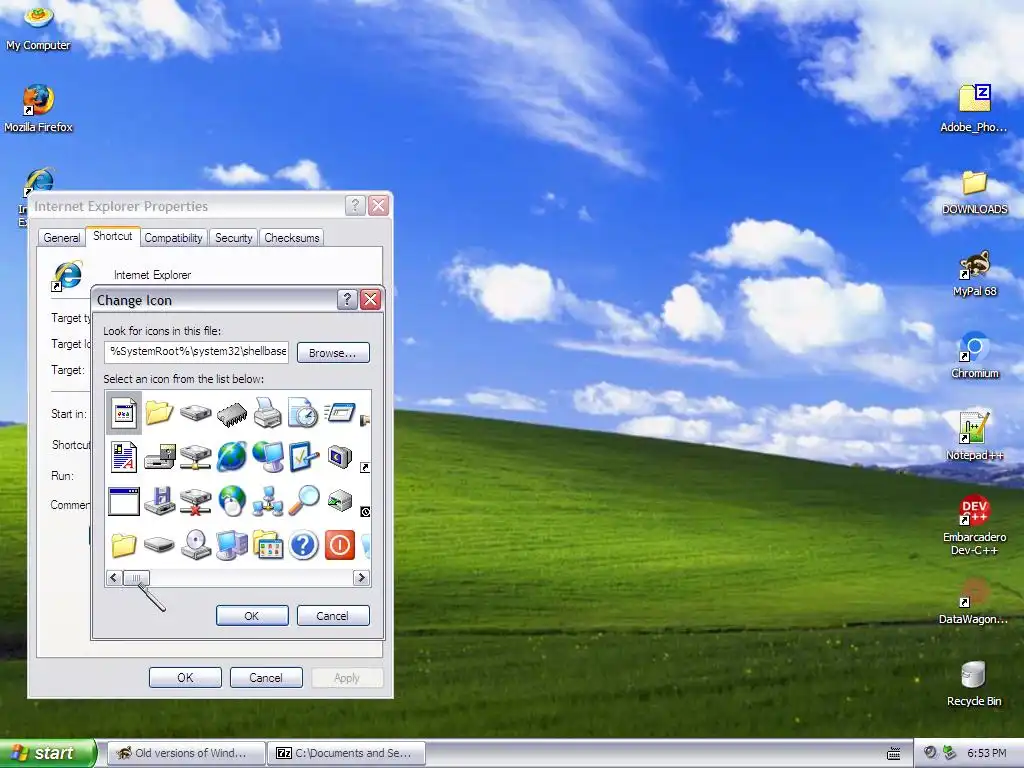The height and width of the screenshot is (768, 1024).
Task: Choose the flat removable drive icon in bottom row
Action: point(159,544)
